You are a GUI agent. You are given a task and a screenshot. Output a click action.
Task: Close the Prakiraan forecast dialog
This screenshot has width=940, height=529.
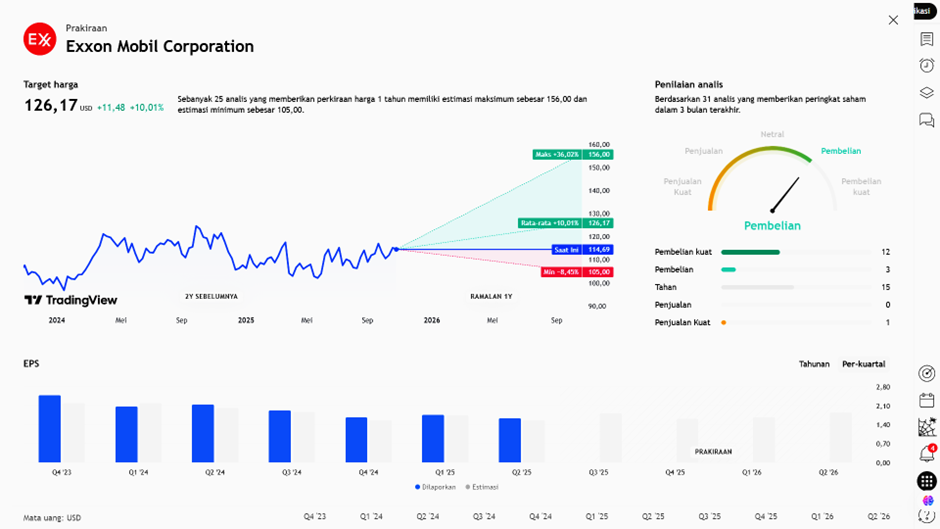893,20
